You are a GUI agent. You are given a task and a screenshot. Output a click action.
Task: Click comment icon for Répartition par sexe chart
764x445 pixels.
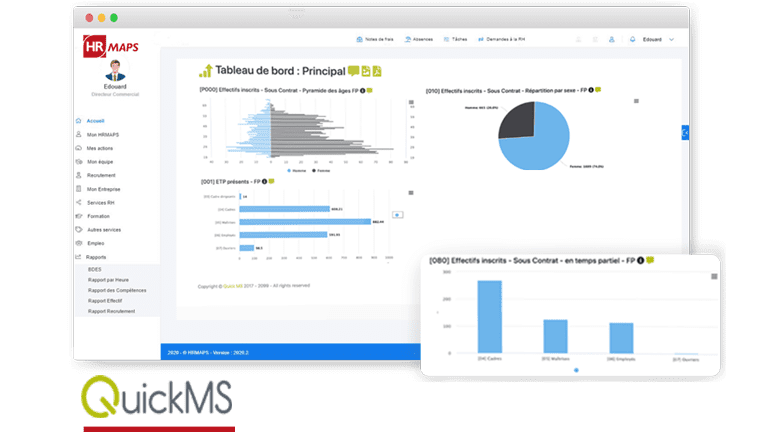point(598,90)
